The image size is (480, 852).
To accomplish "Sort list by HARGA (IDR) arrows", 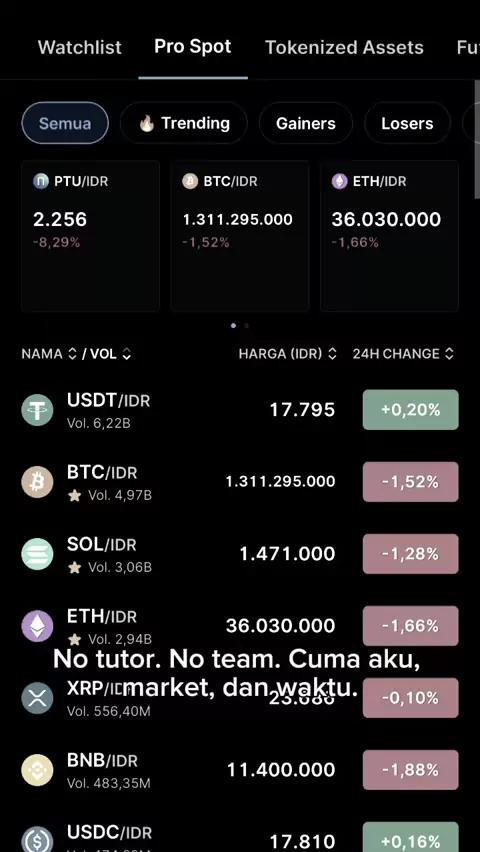I will (x=332, y=354).
